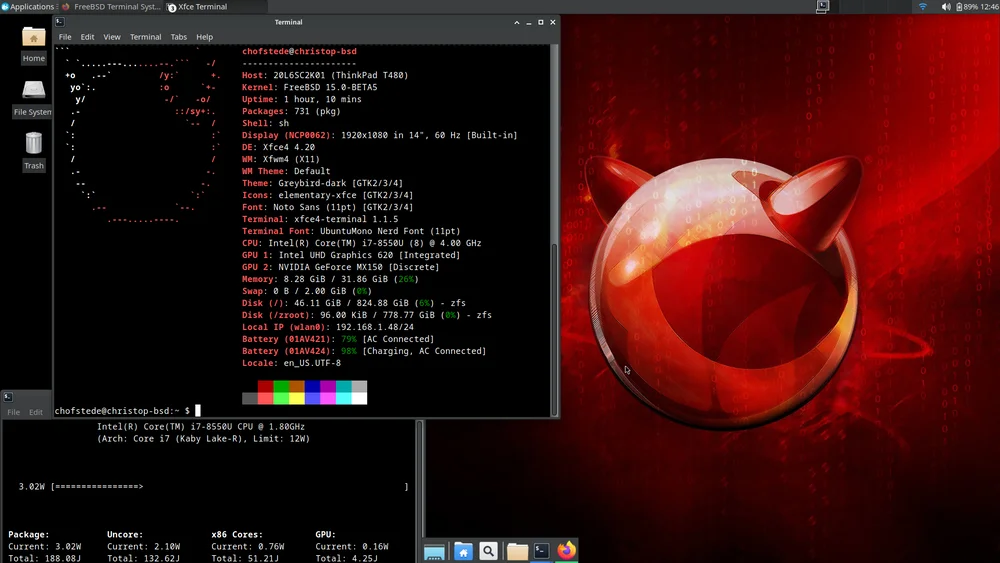
Task: Click the 'en_US.UTF-8' locale text
Action: tap(312, 363)
